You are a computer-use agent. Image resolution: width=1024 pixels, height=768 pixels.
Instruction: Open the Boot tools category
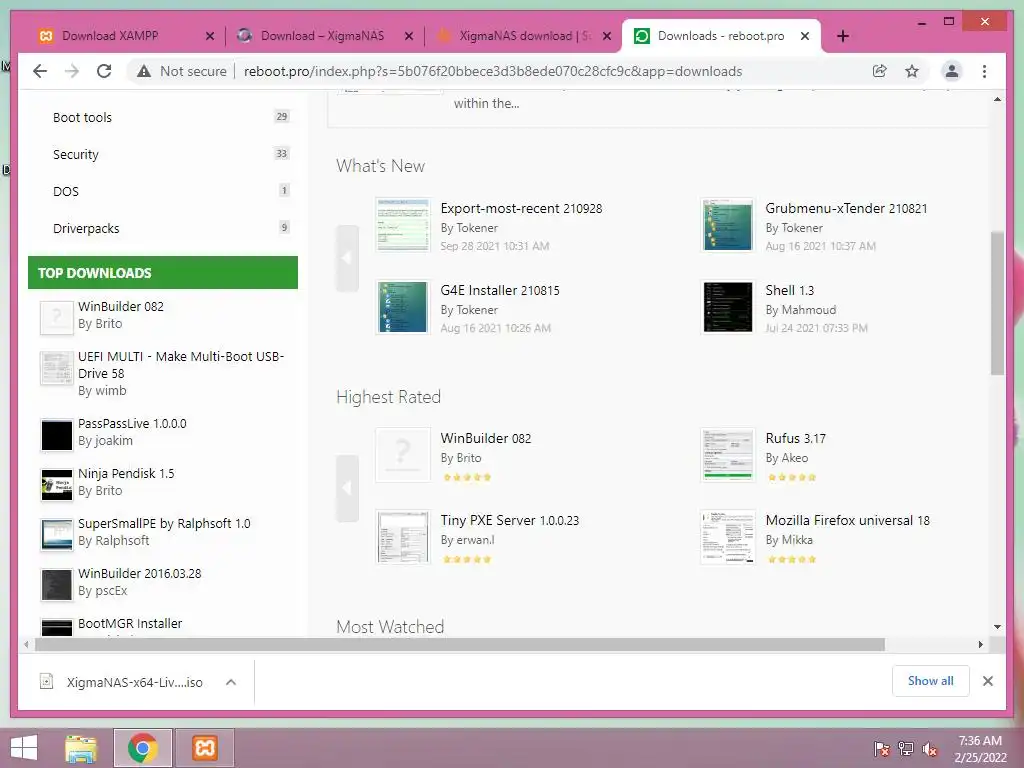[x=82, y=118]
